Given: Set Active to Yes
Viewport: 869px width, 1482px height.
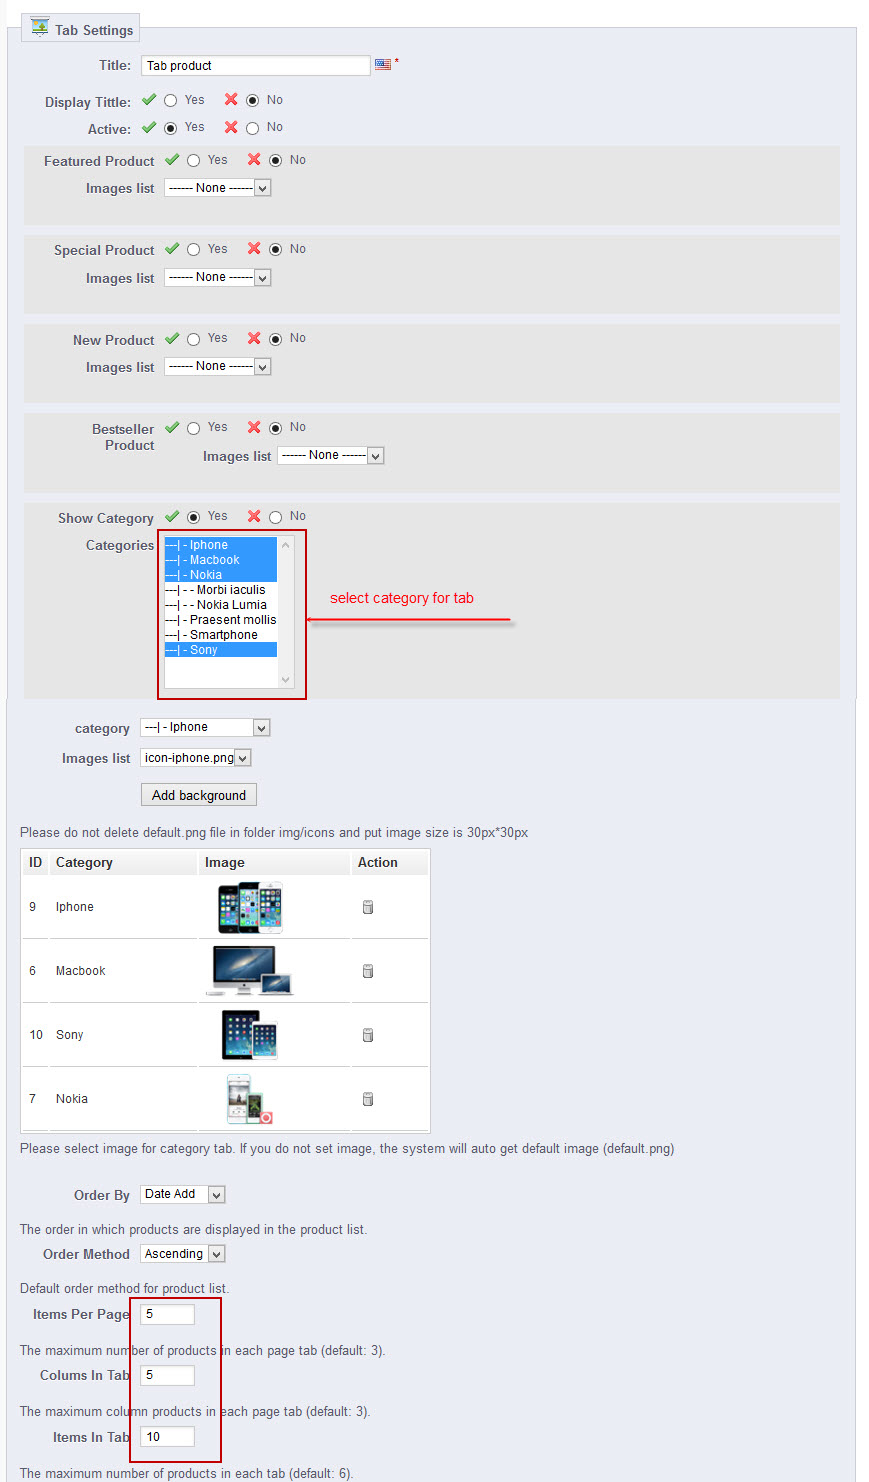Looking at the screenshot, I should click(x=171, y=128).
